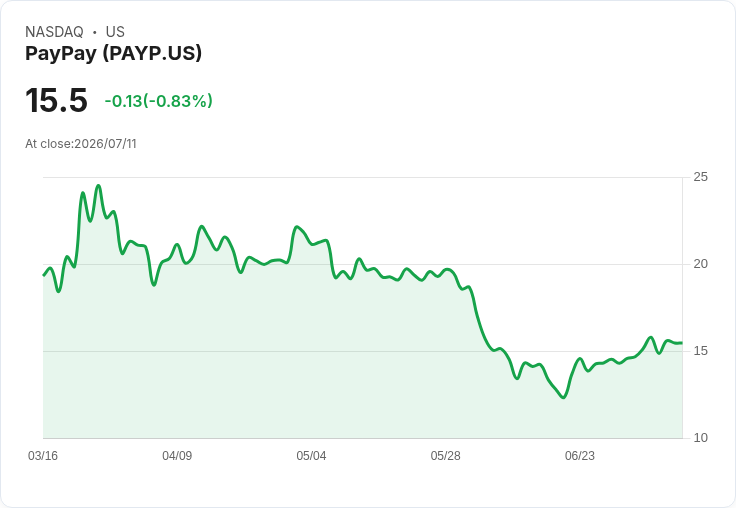Screen dimensions: 736x508
Task: Click the 25 price axis label
Action: (700, 177)
